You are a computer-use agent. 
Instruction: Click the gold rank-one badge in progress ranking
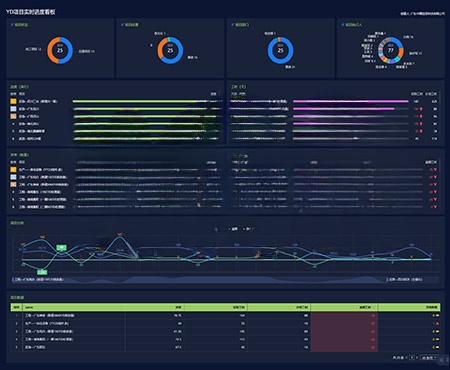(13, 101)
